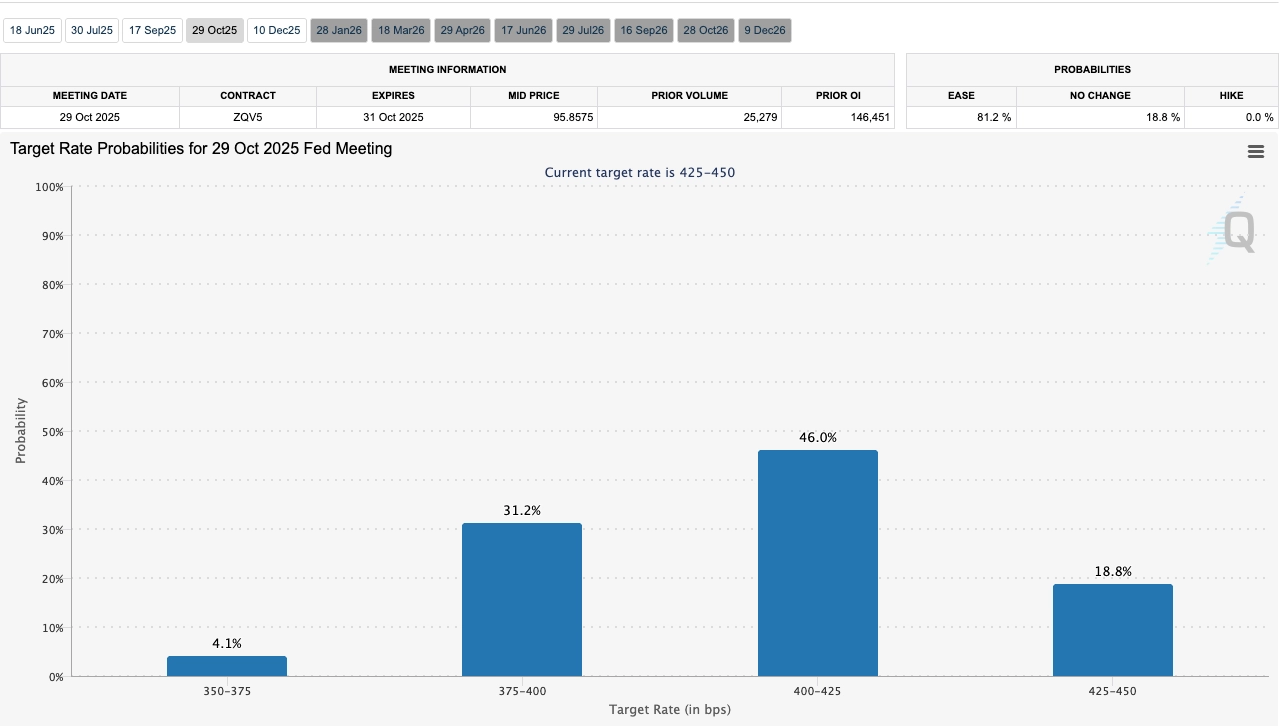Choose the 10 Dec25 meeting tab
This screenshot has height=726, width=1287.
(x=276, y=31)
